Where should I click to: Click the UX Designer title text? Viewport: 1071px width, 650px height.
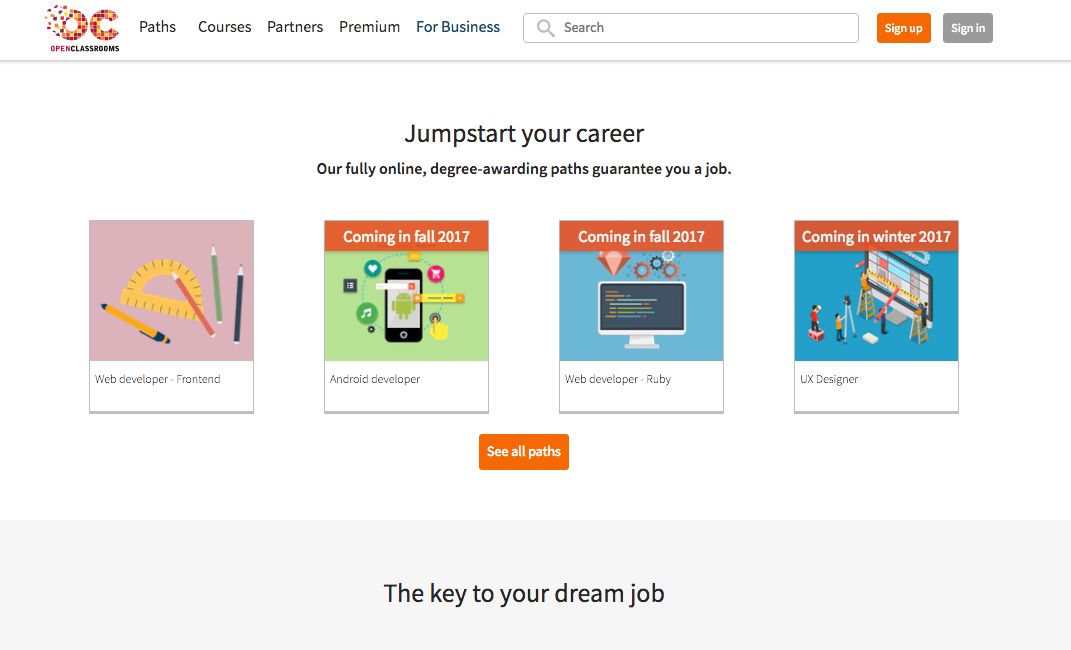pyautogui.click(x=829, y=379)
